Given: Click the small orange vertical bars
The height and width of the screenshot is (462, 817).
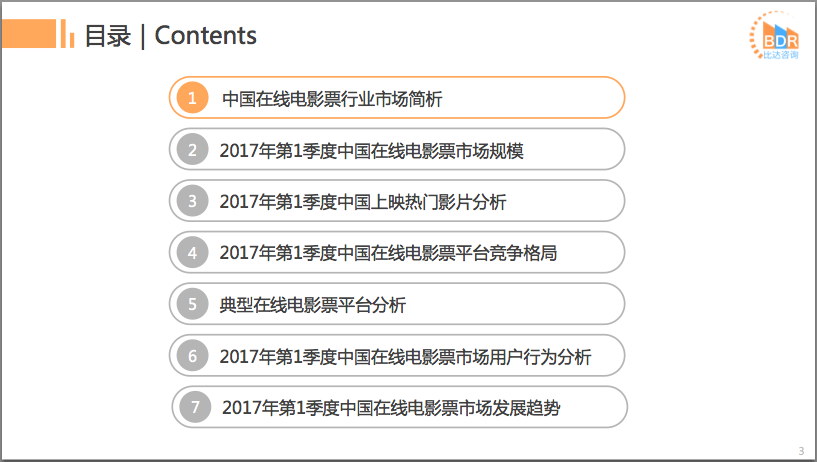Looking at the screenshot, I should pyautogui.click(x=67, y=35).
